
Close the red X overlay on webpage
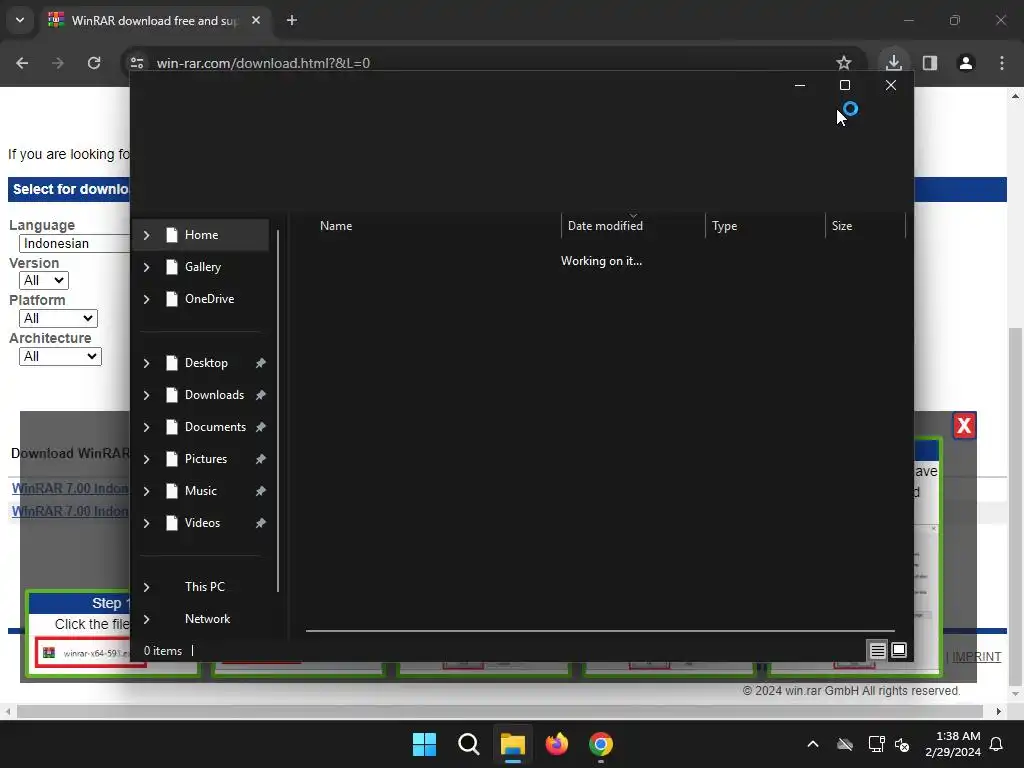[x=964, y=426]
